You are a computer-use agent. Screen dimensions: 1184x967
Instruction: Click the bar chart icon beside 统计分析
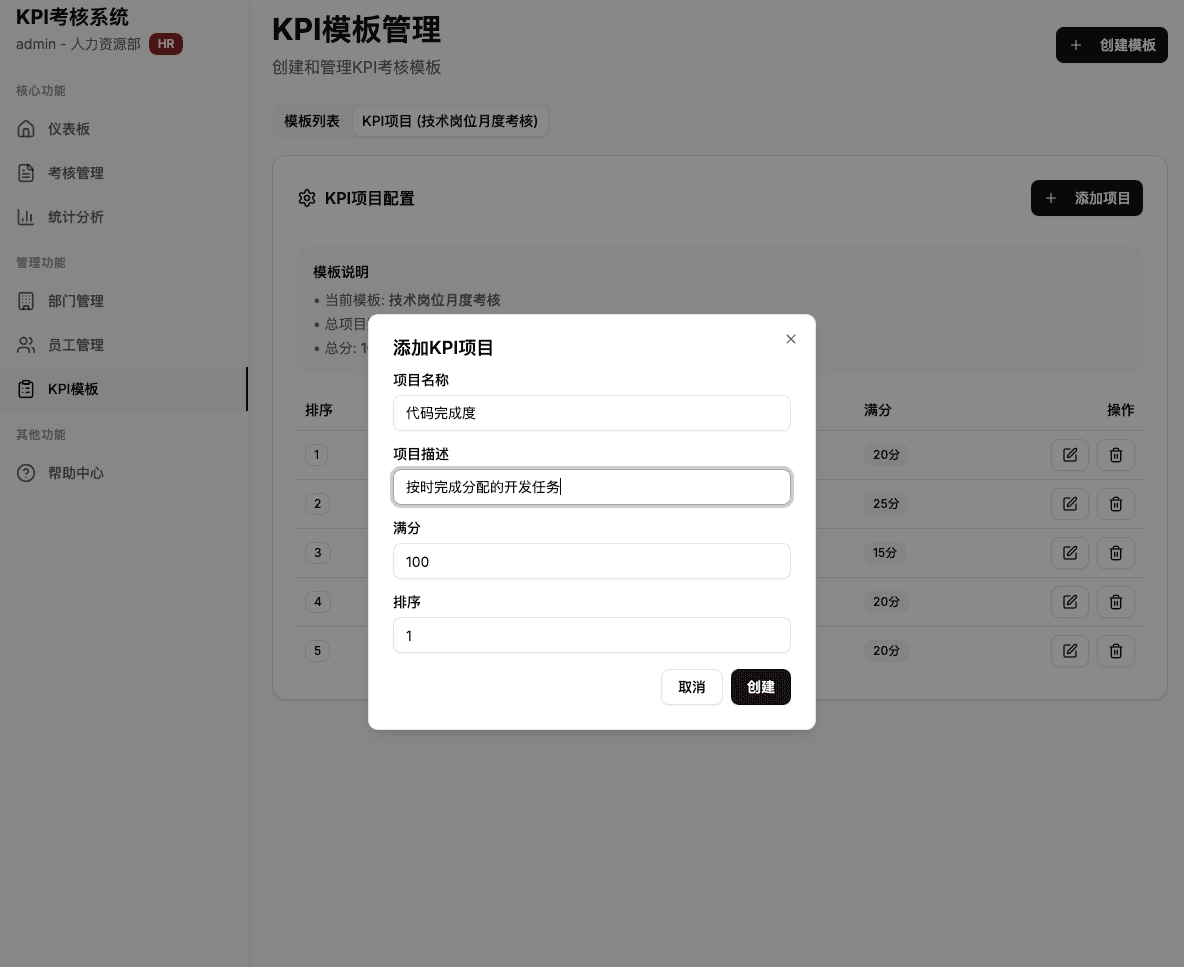[26, 217]
